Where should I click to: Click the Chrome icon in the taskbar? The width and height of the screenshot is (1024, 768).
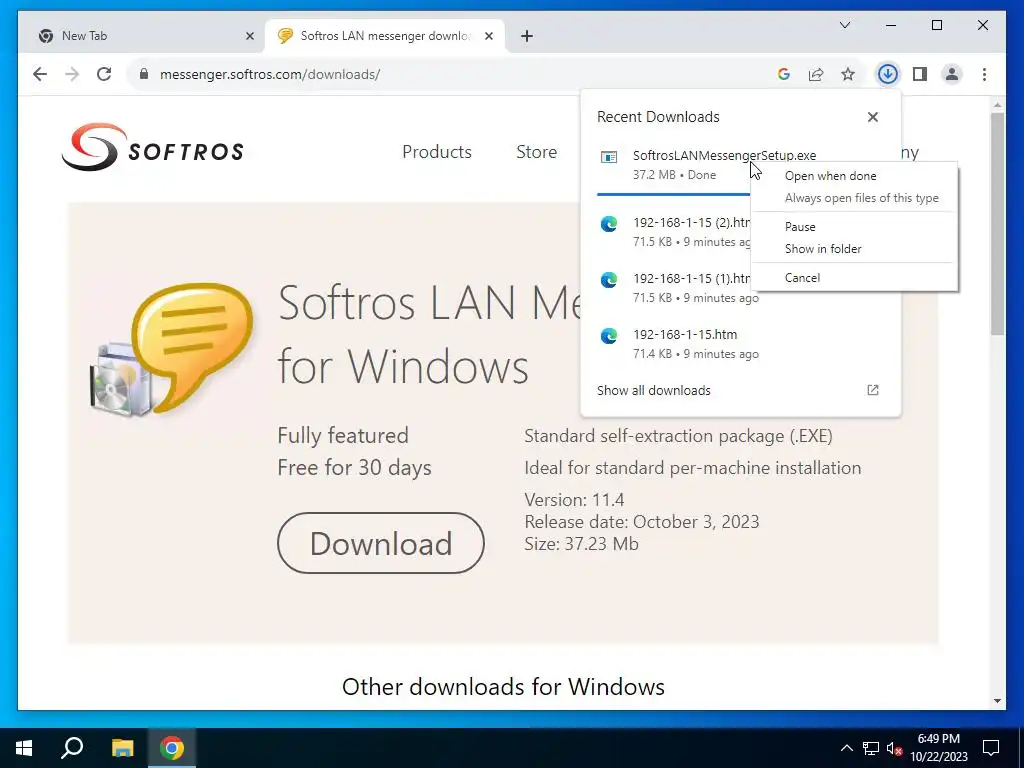(x=172, y=748)
